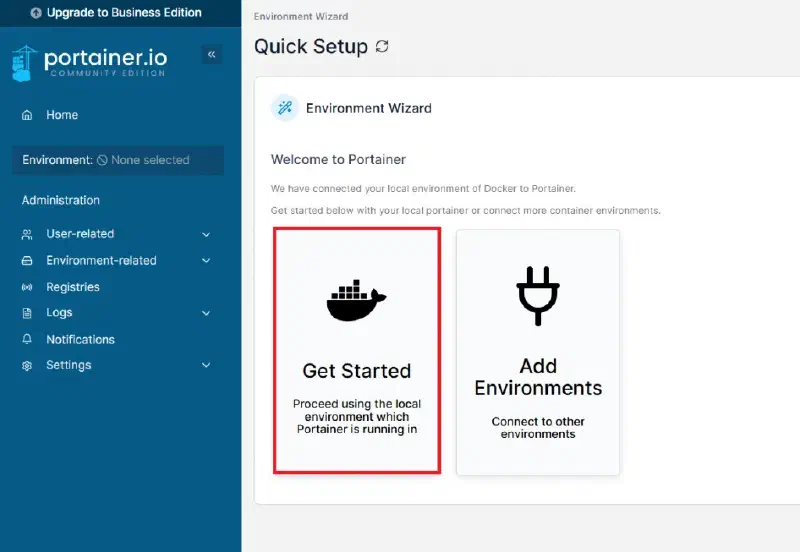The image size is (800, 552).
Task: Choose the Add Environments card
Action: tap(538, 353)
